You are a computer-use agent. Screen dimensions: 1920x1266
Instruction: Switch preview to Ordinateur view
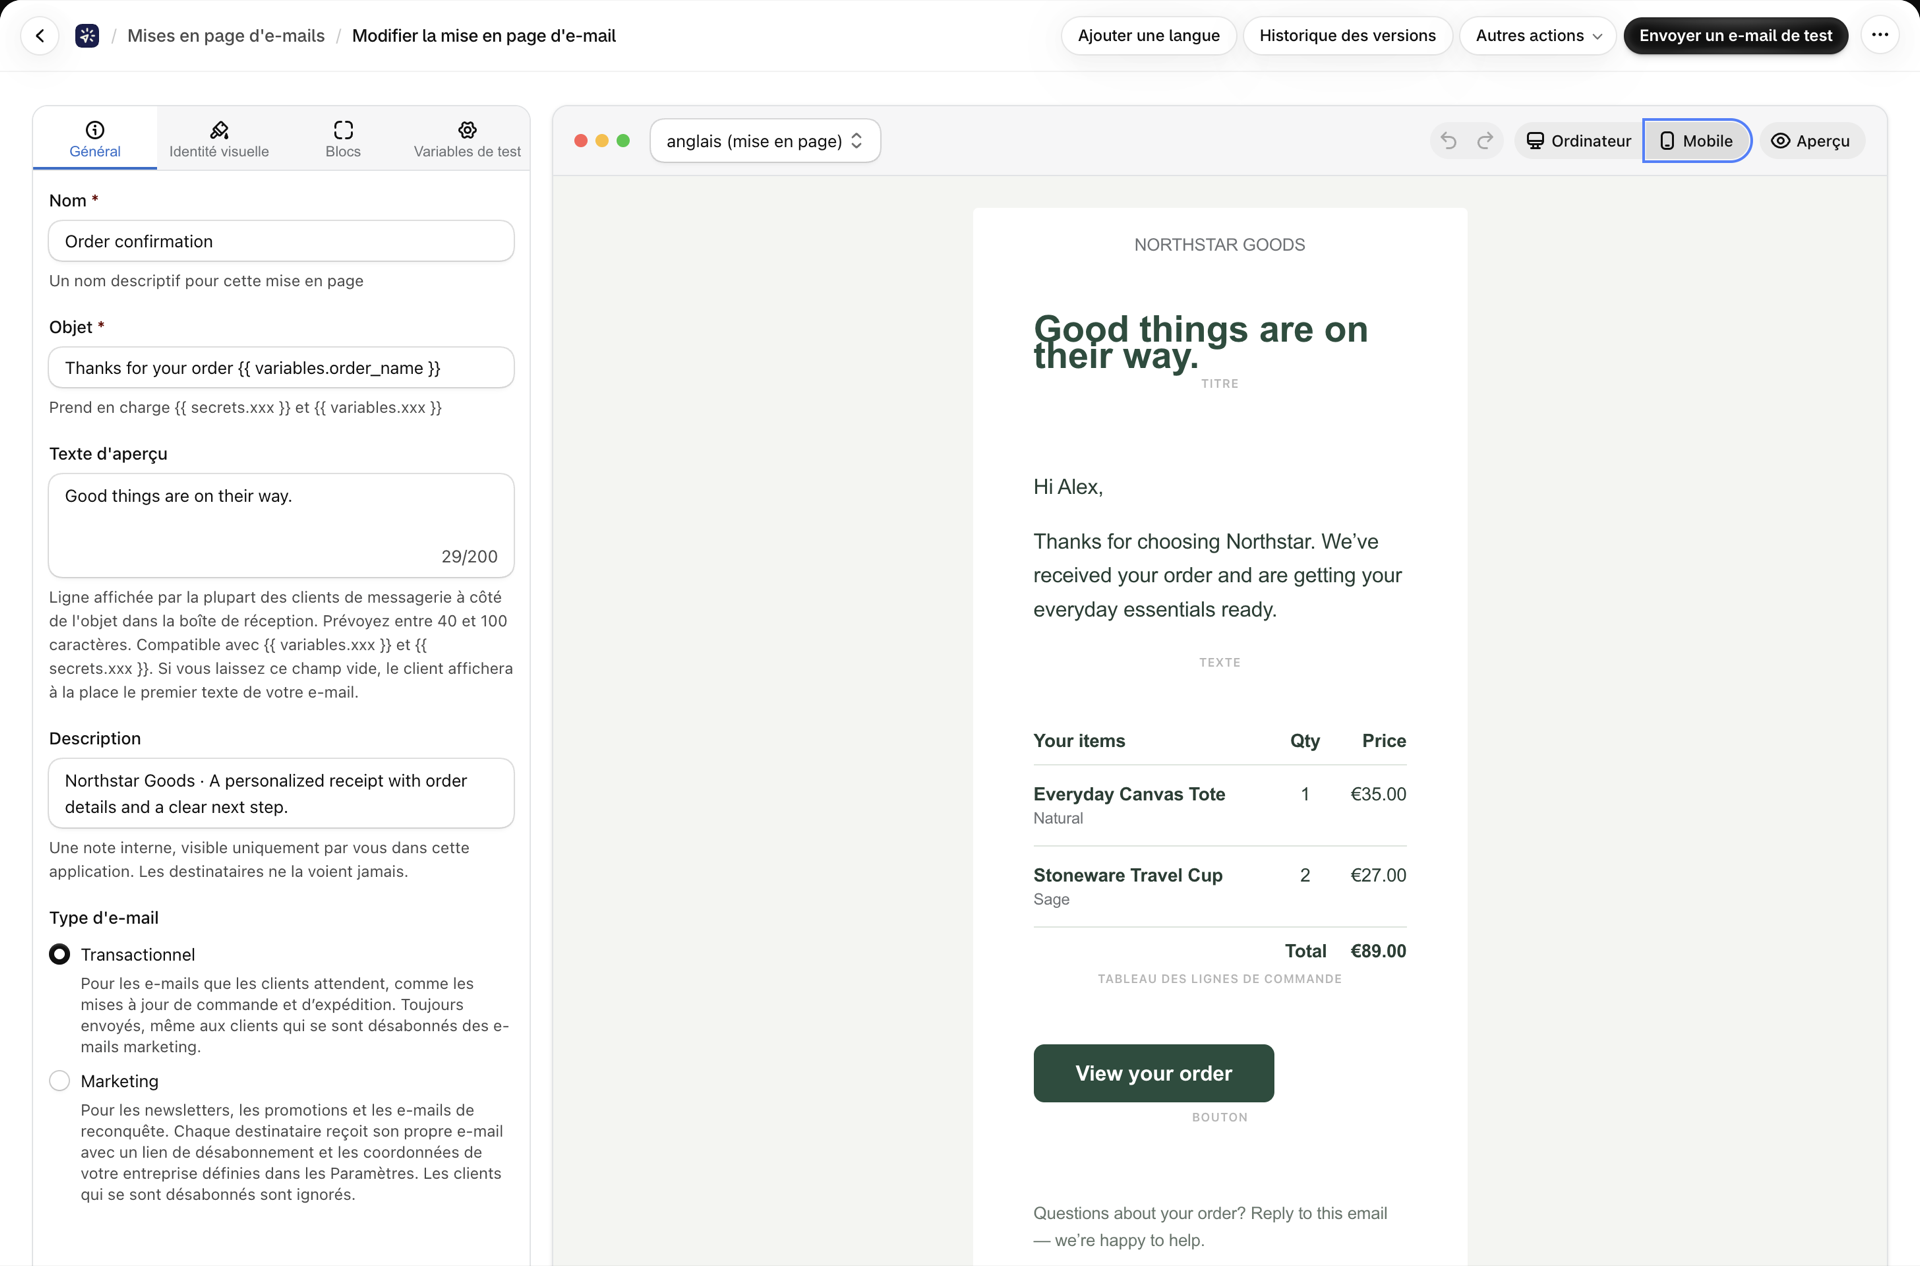[x=1578, y=141]
